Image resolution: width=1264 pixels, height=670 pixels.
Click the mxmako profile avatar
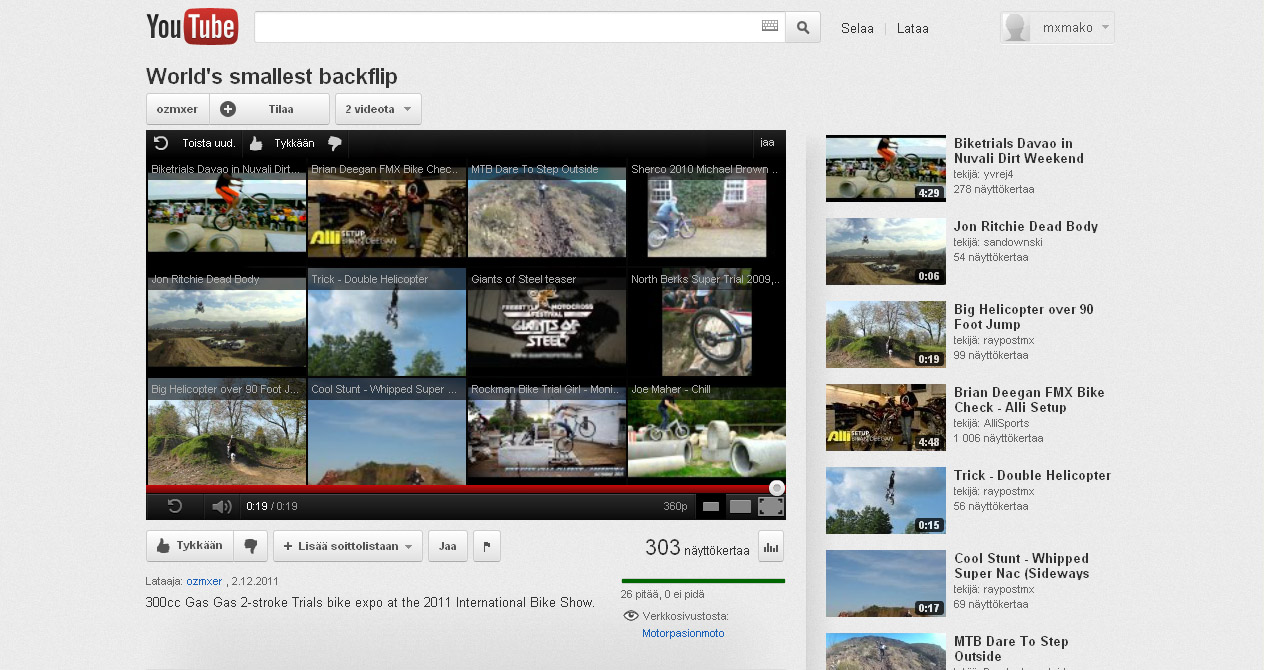(1016, 28)
